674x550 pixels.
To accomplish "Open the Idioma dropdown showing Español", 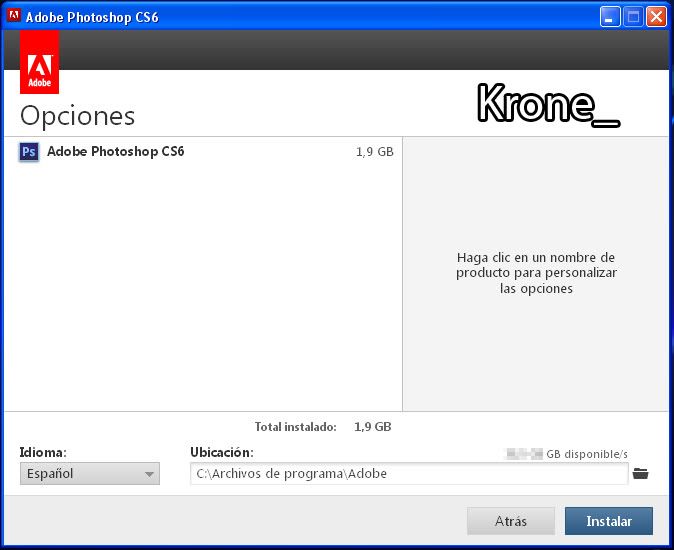I will pos(90,474).
